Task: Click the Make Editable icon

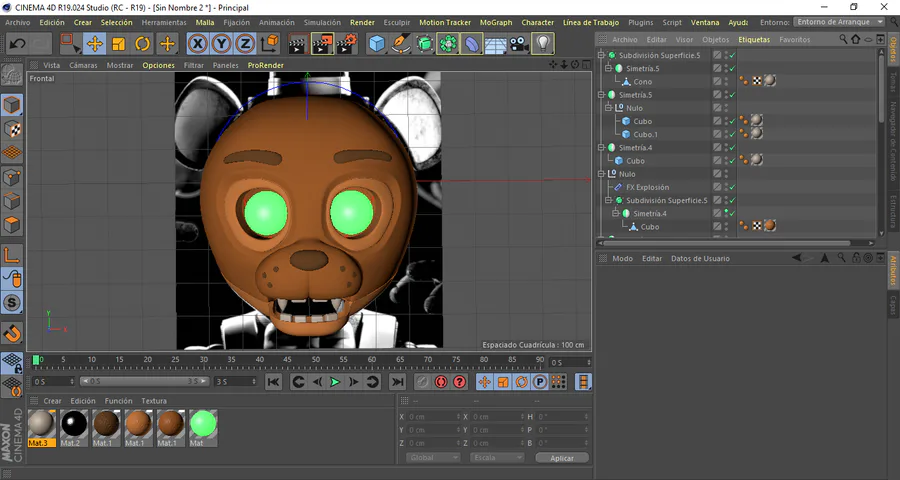Action: (12, 75)
